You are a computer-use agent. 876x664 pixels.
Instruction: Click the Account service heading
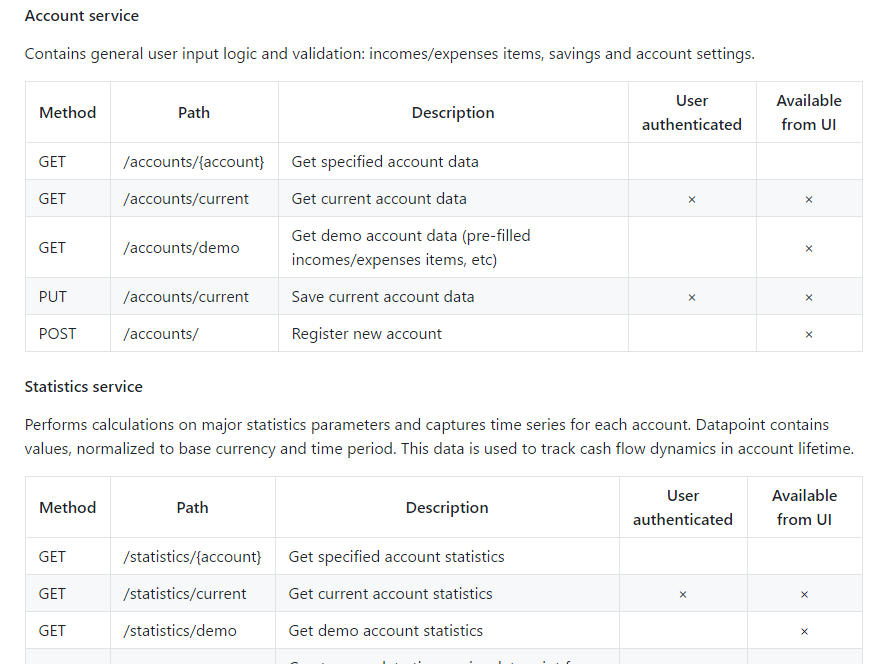pos(82,16)
